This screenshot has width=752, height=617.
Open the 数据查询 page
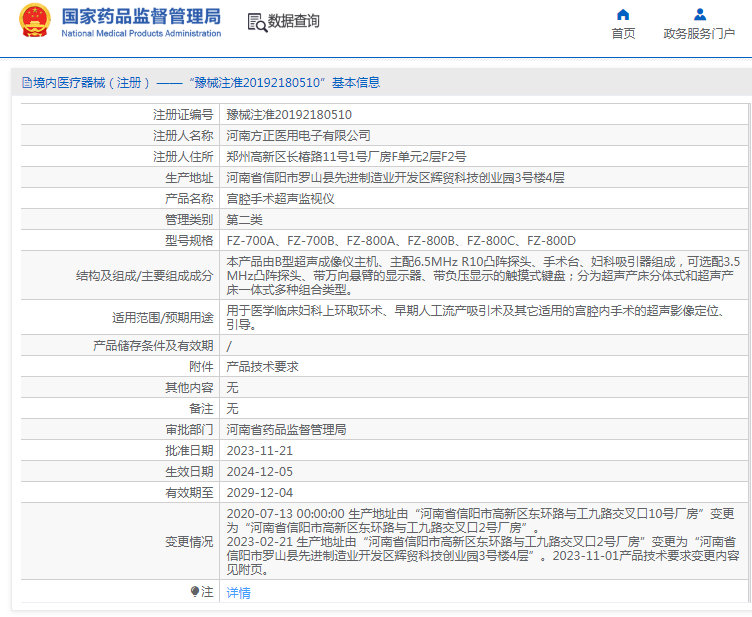coord(293,21)
